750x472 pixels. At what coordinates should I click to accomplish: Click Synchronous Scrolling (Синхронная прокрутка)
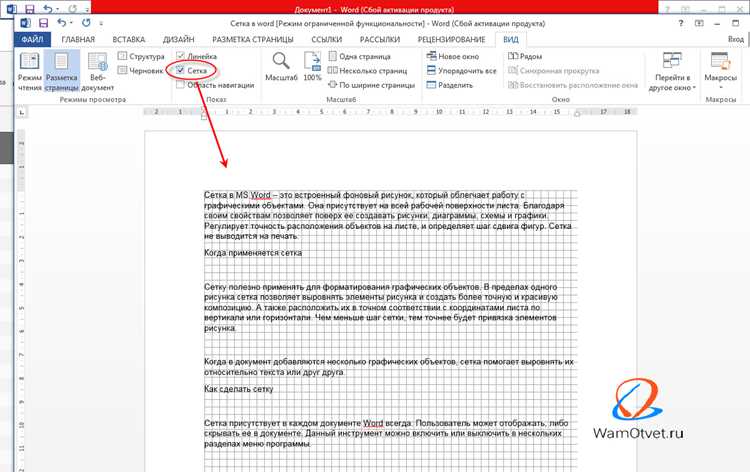point(554,71)
